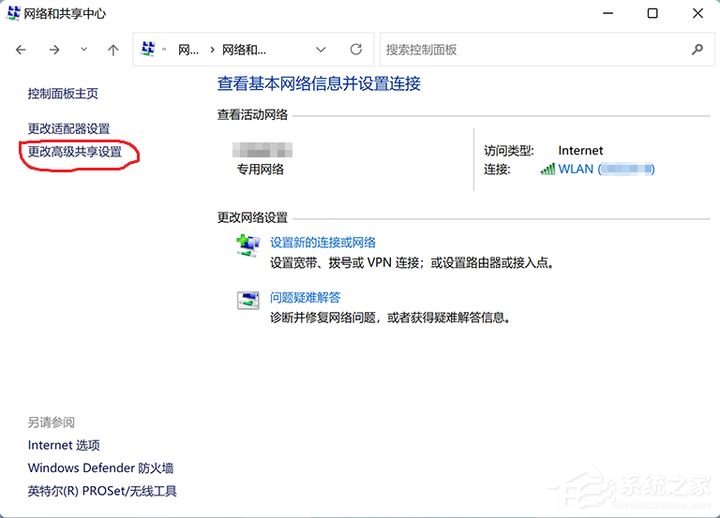This screenshot has height=518, width=720.
Task: Open 英特尔(R) PROSet/无线工具 link
Action: pos(102,491)
